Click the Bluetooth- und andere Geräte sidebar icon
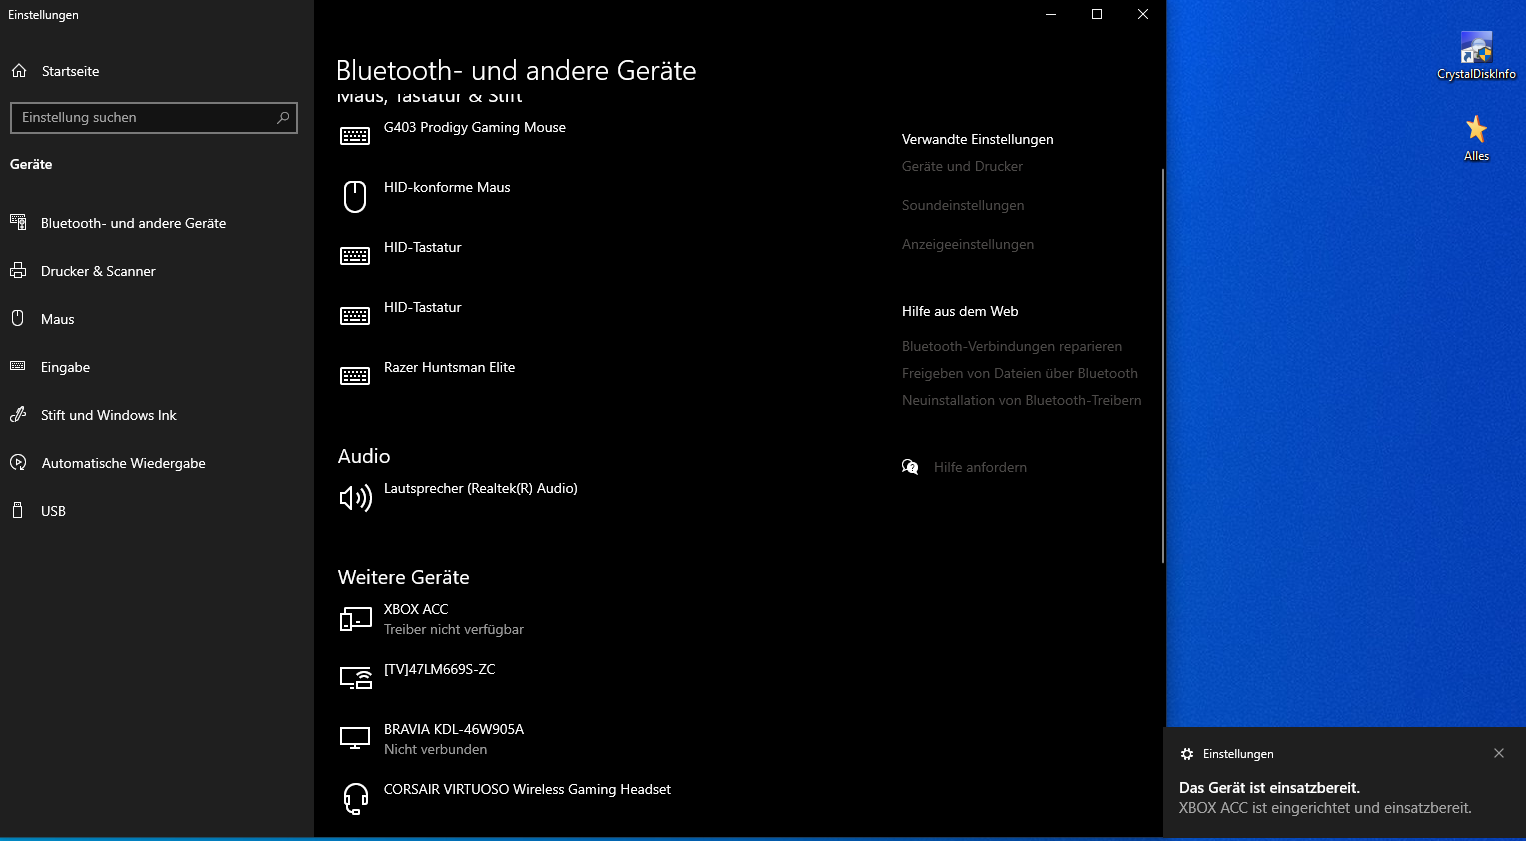The height and width of the screenshot is (841, 1526). tap(18, 222)
